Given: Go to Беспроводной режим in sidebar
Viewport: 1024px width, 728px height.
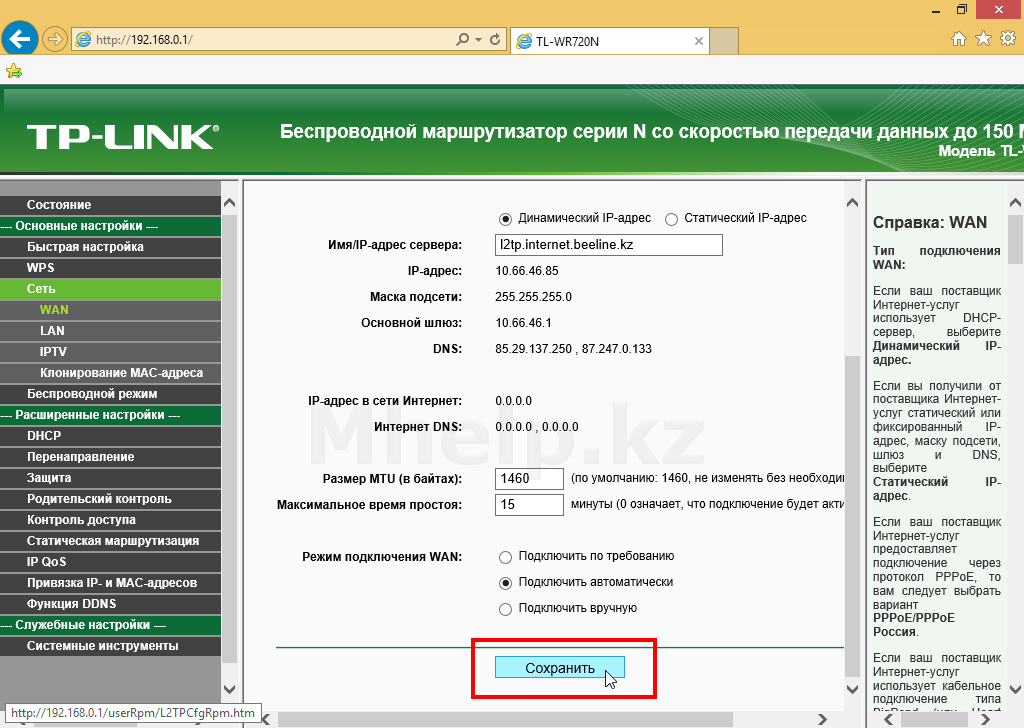Looking at the screenshot, I should 92,394.
